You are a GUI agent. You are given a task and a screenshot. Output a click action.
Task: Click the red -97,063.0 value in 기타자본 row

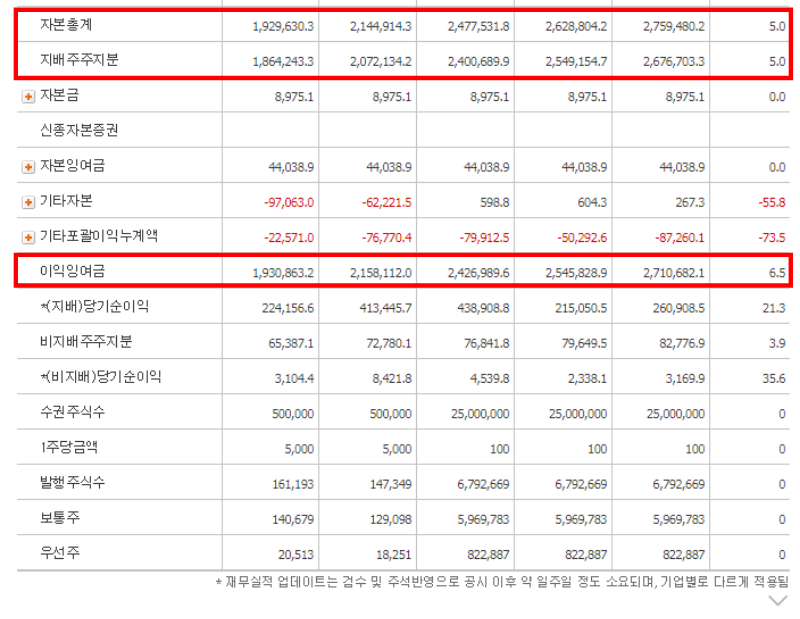287,202
